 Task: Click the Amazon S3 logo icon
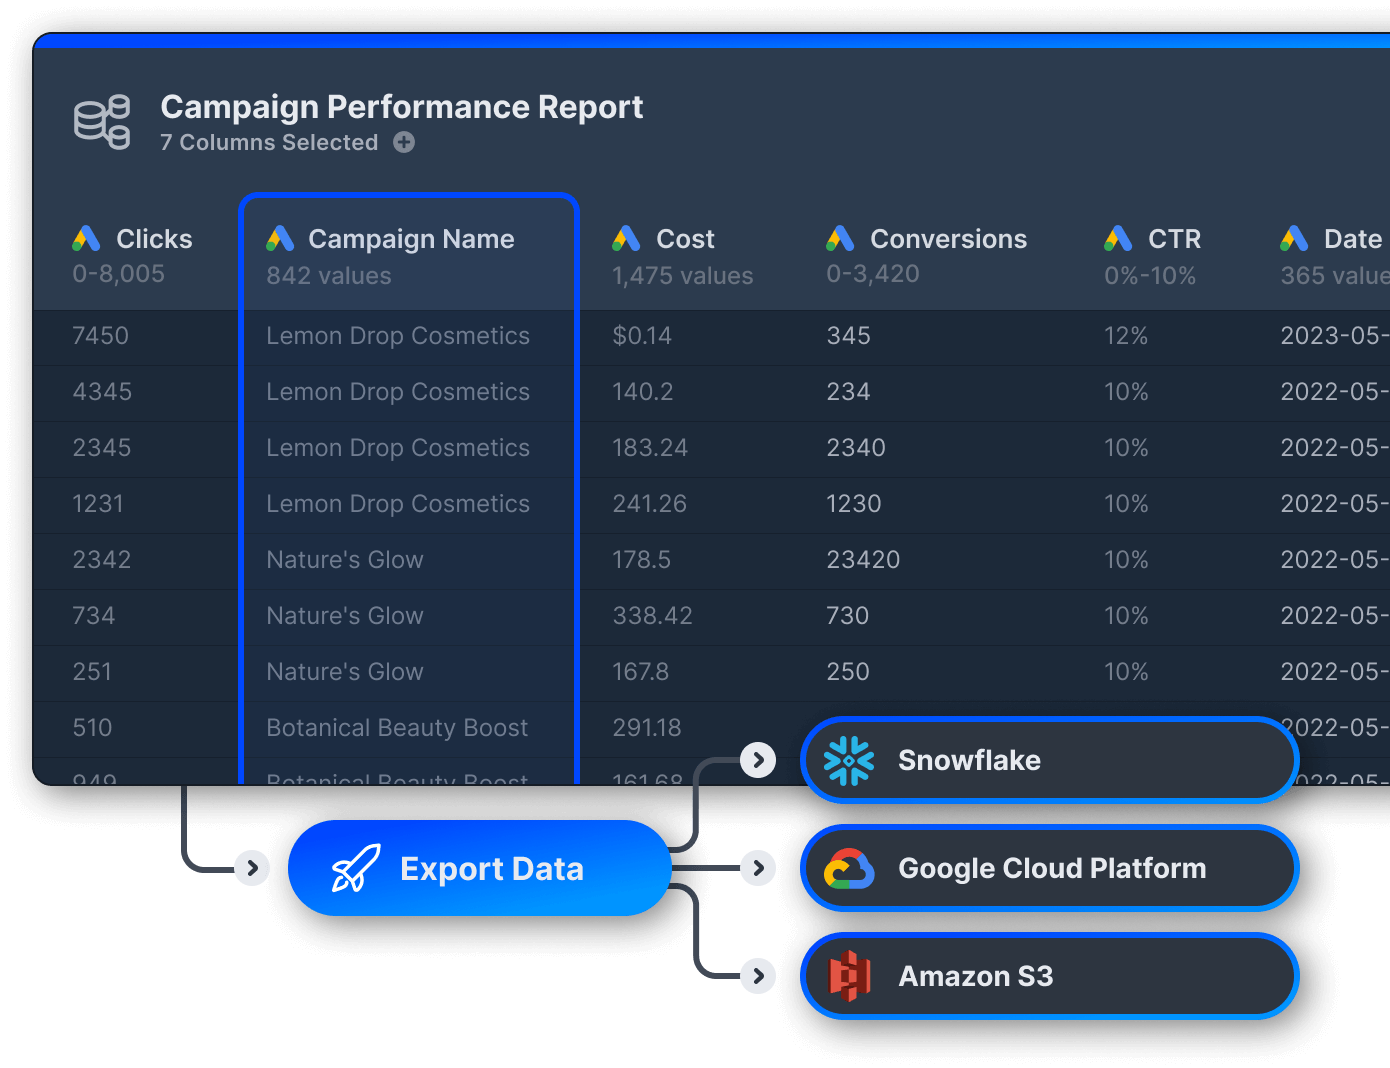click(x=850, y=976)
